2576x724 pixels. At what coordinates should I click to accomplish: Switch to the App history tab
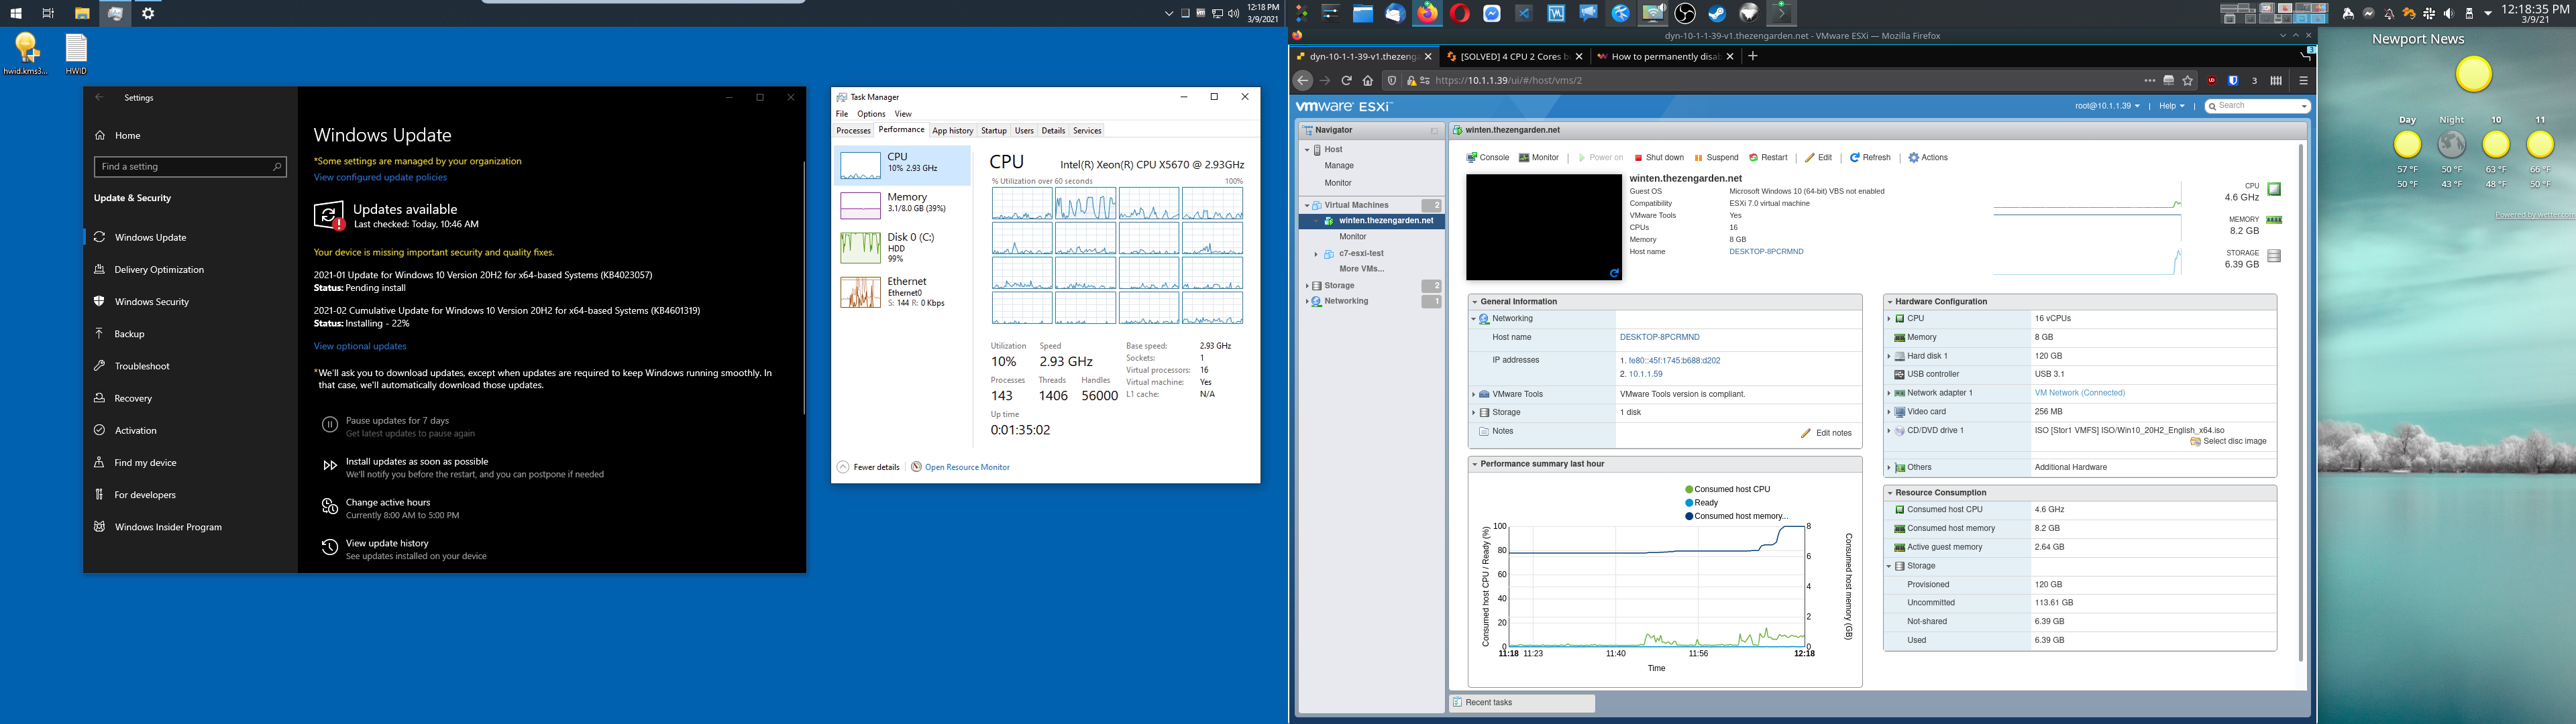952,131
